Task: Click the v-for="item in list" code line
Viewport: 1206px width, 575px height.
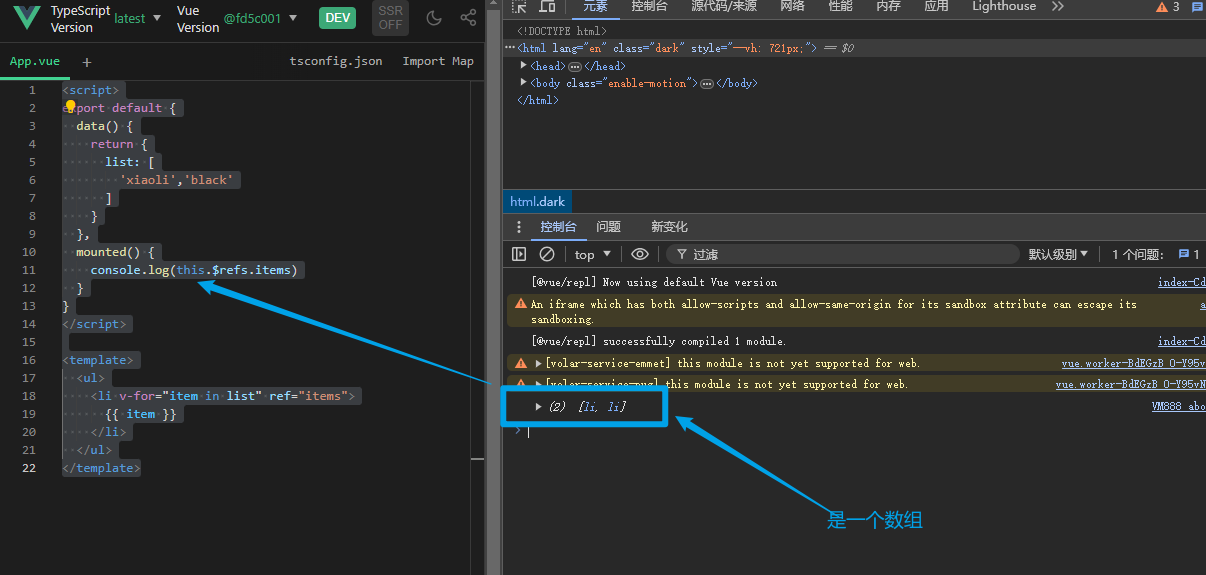Action: tap(224, 396)
